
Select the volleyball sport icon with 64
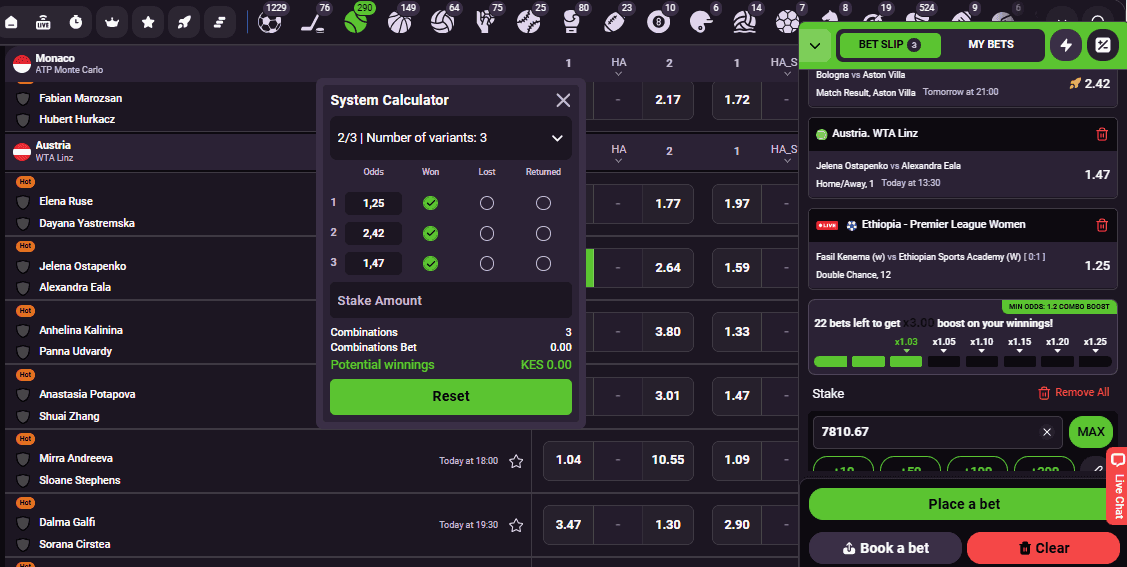443,21
